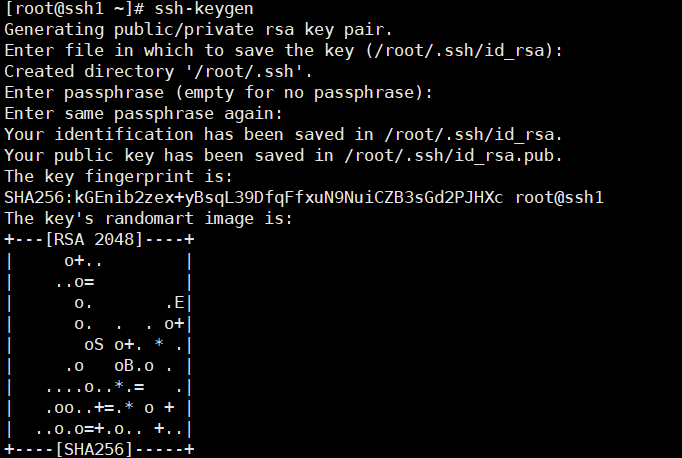
Task: Click the [RSA 2048] randomart header
Action: [98, 239]
